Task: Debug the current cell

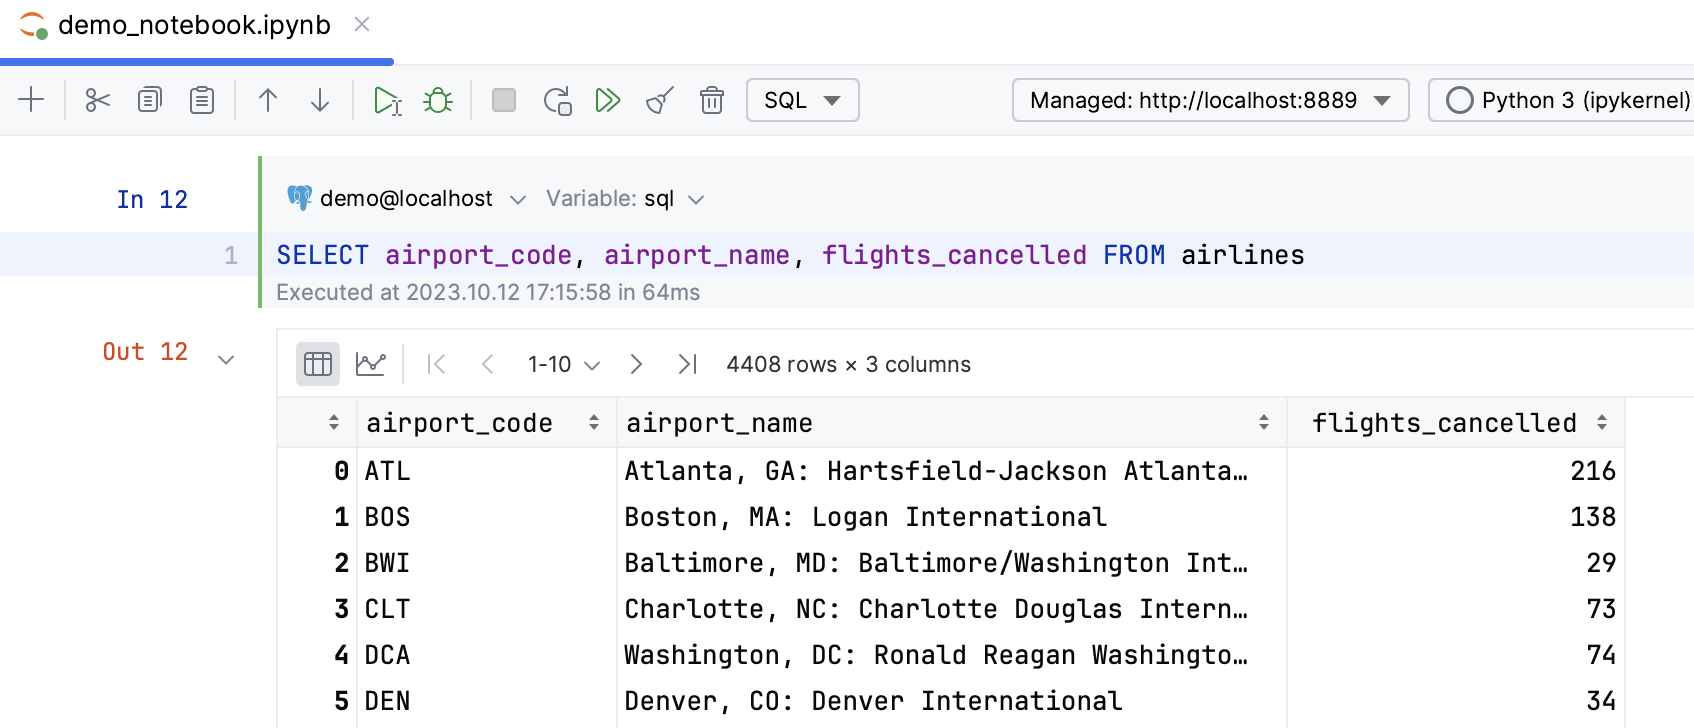Action: (x=438, y=100)
